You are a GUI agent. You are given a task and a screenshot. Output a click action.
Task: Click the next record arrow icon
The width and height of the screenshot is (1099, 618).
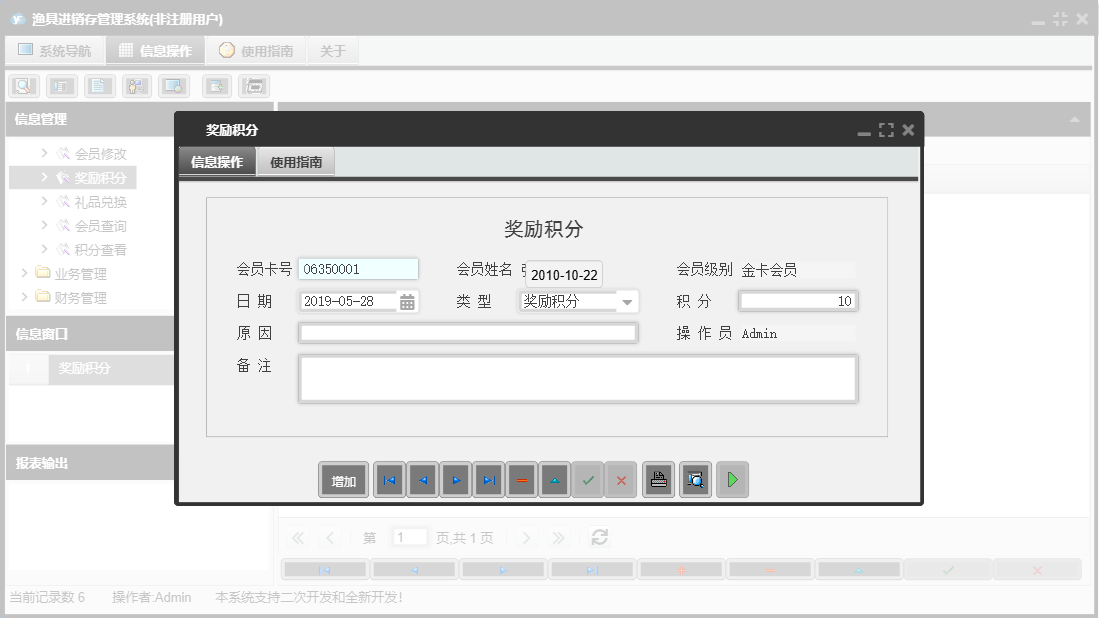point(455,479)
